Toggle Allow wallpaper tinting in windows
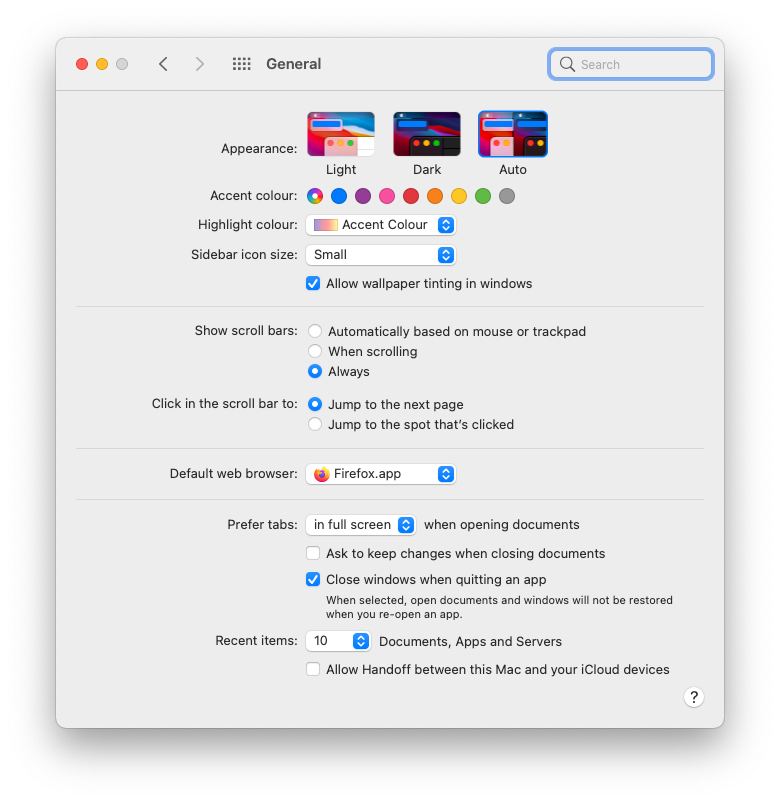Viewport: 780px width, 802px height. pos(313,283)
